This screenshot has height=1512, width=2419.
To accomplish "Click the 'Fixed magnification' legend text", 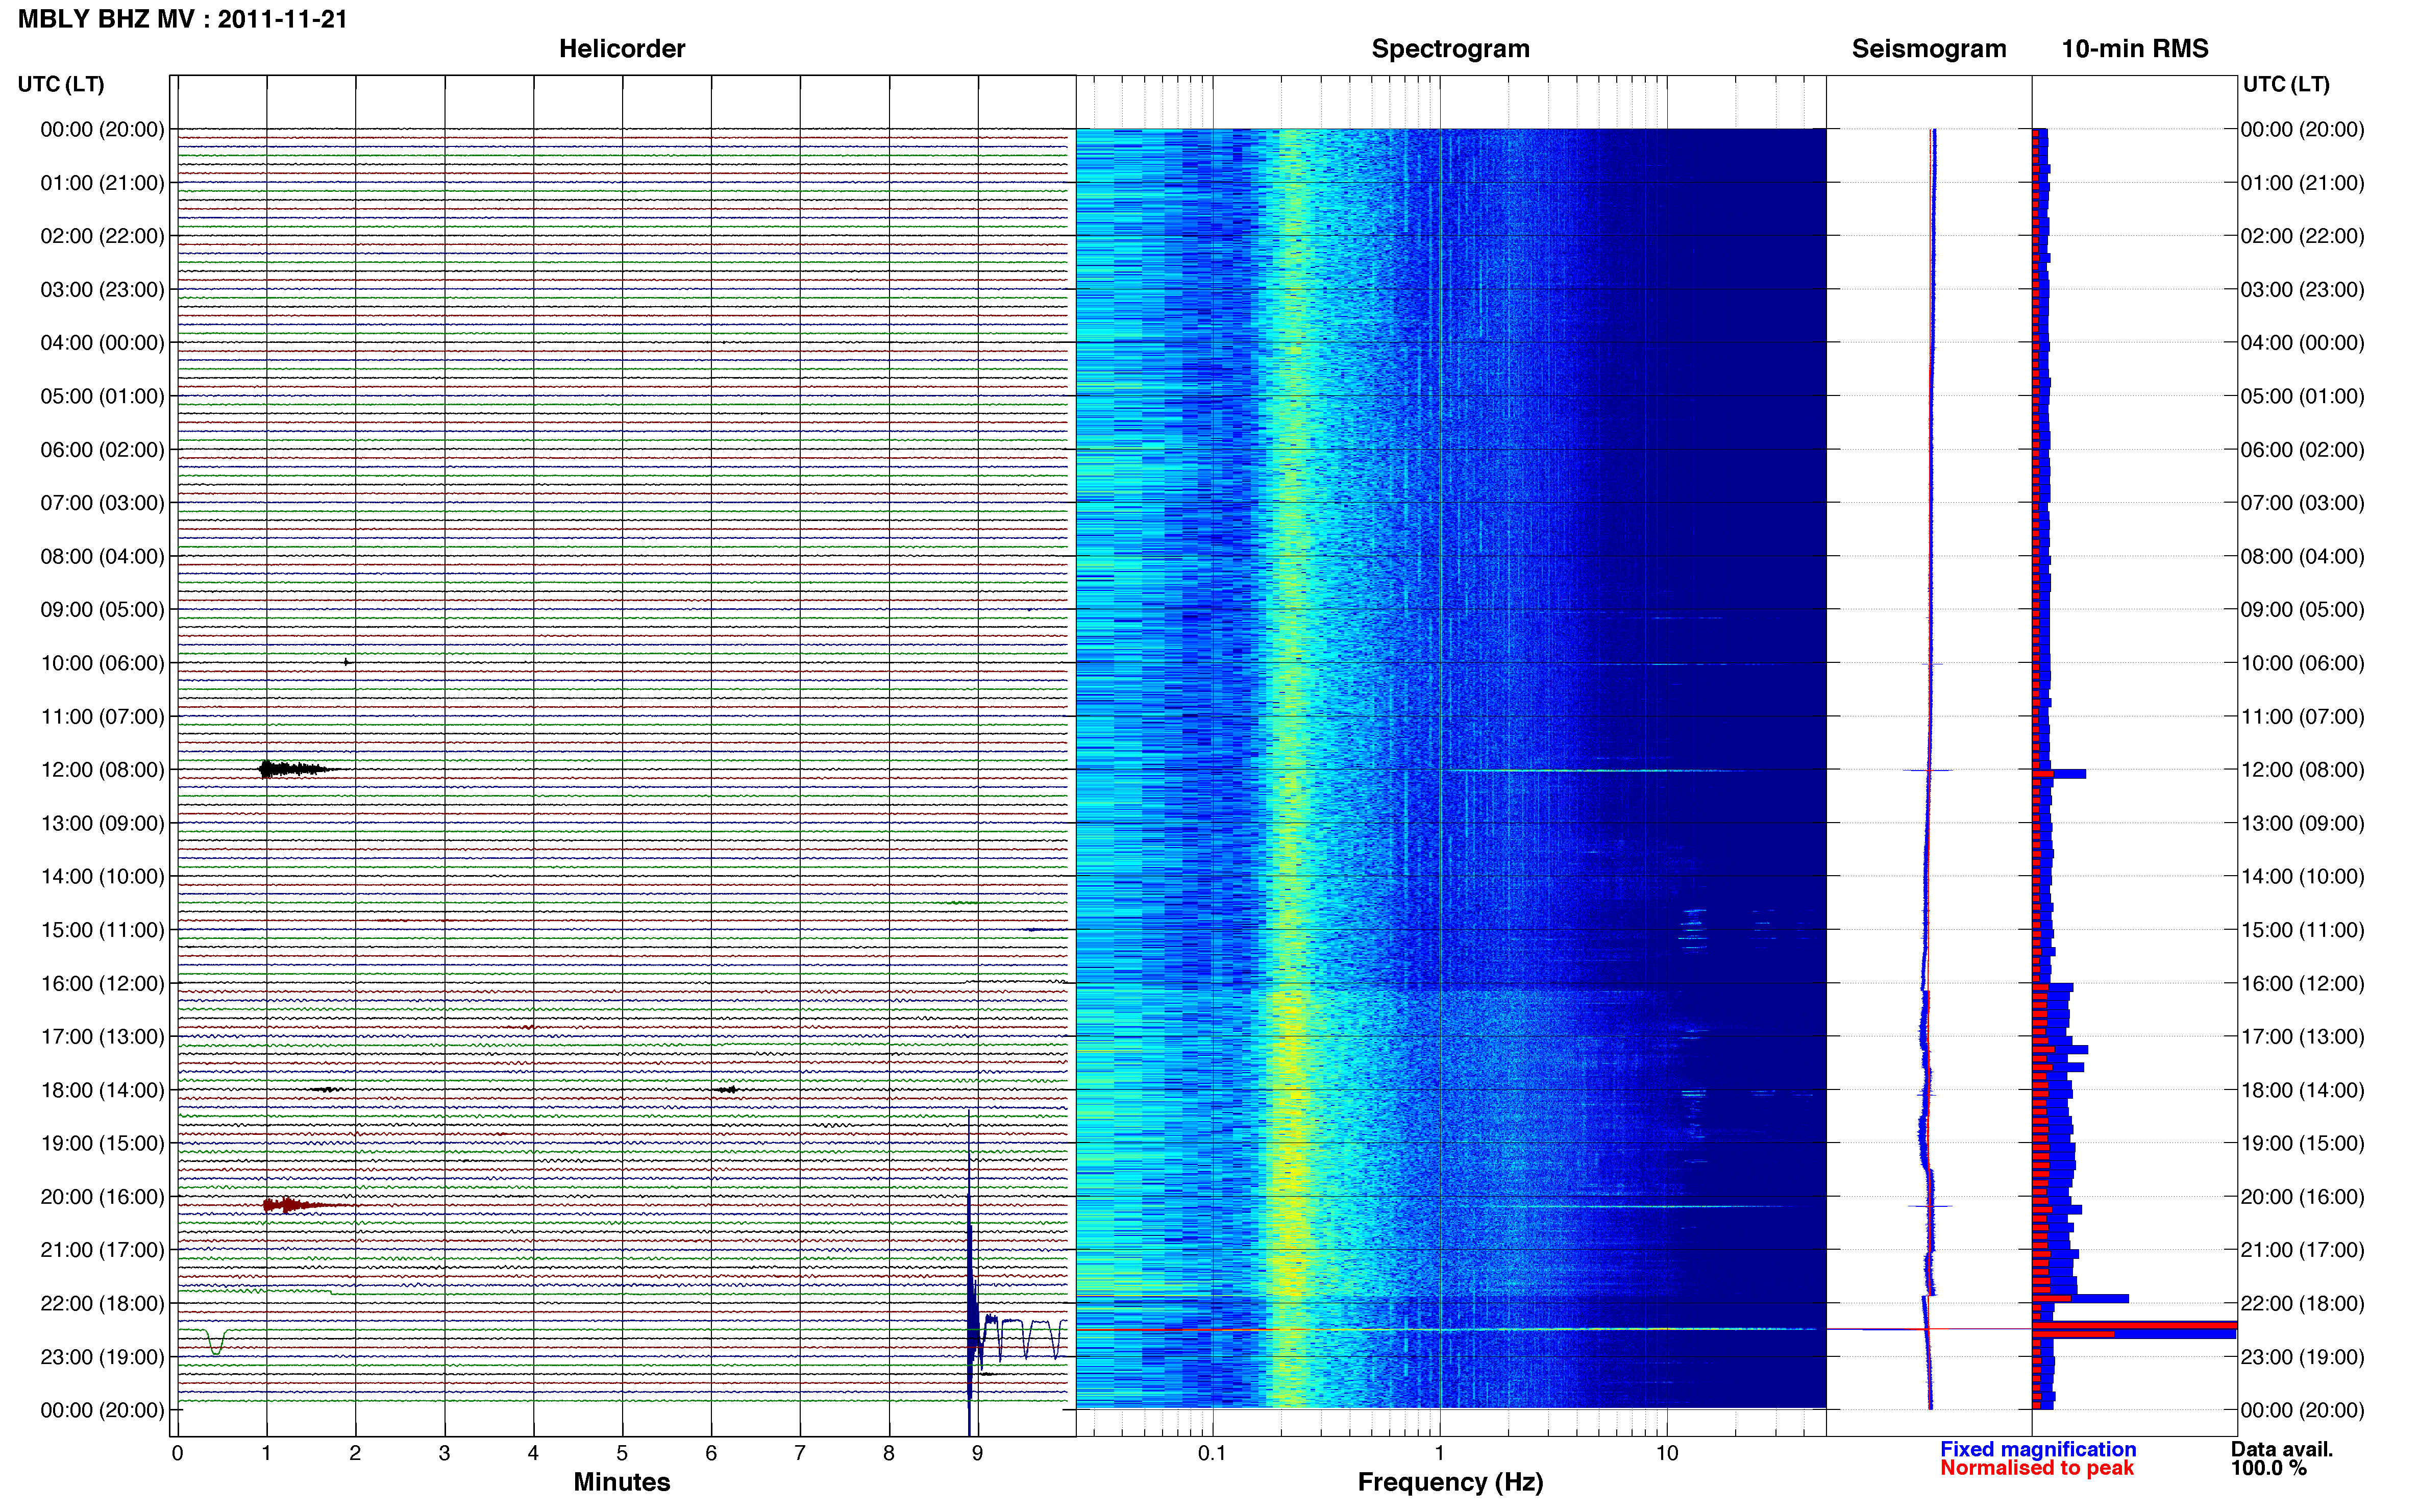I will (x=2037, y=1449).
